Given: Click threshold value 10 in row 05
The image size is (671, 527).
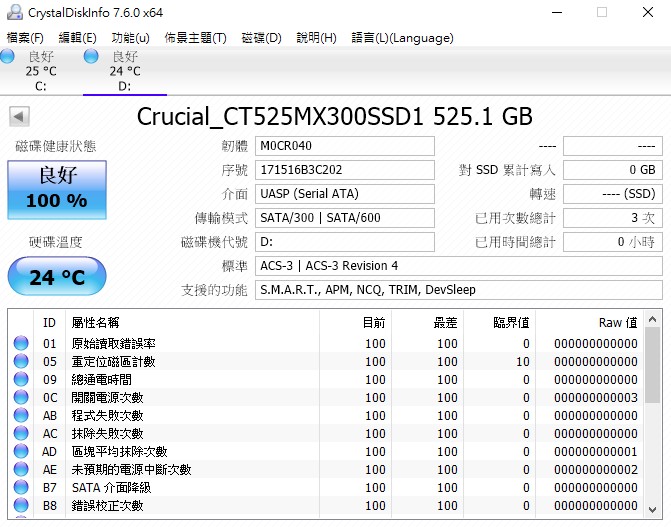Looking at the screenshot, I should pos(523,362).
